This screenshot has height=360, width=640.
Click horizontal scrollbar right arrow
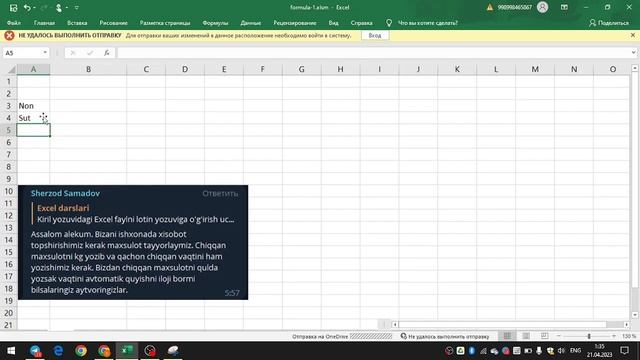coord(626,324)
